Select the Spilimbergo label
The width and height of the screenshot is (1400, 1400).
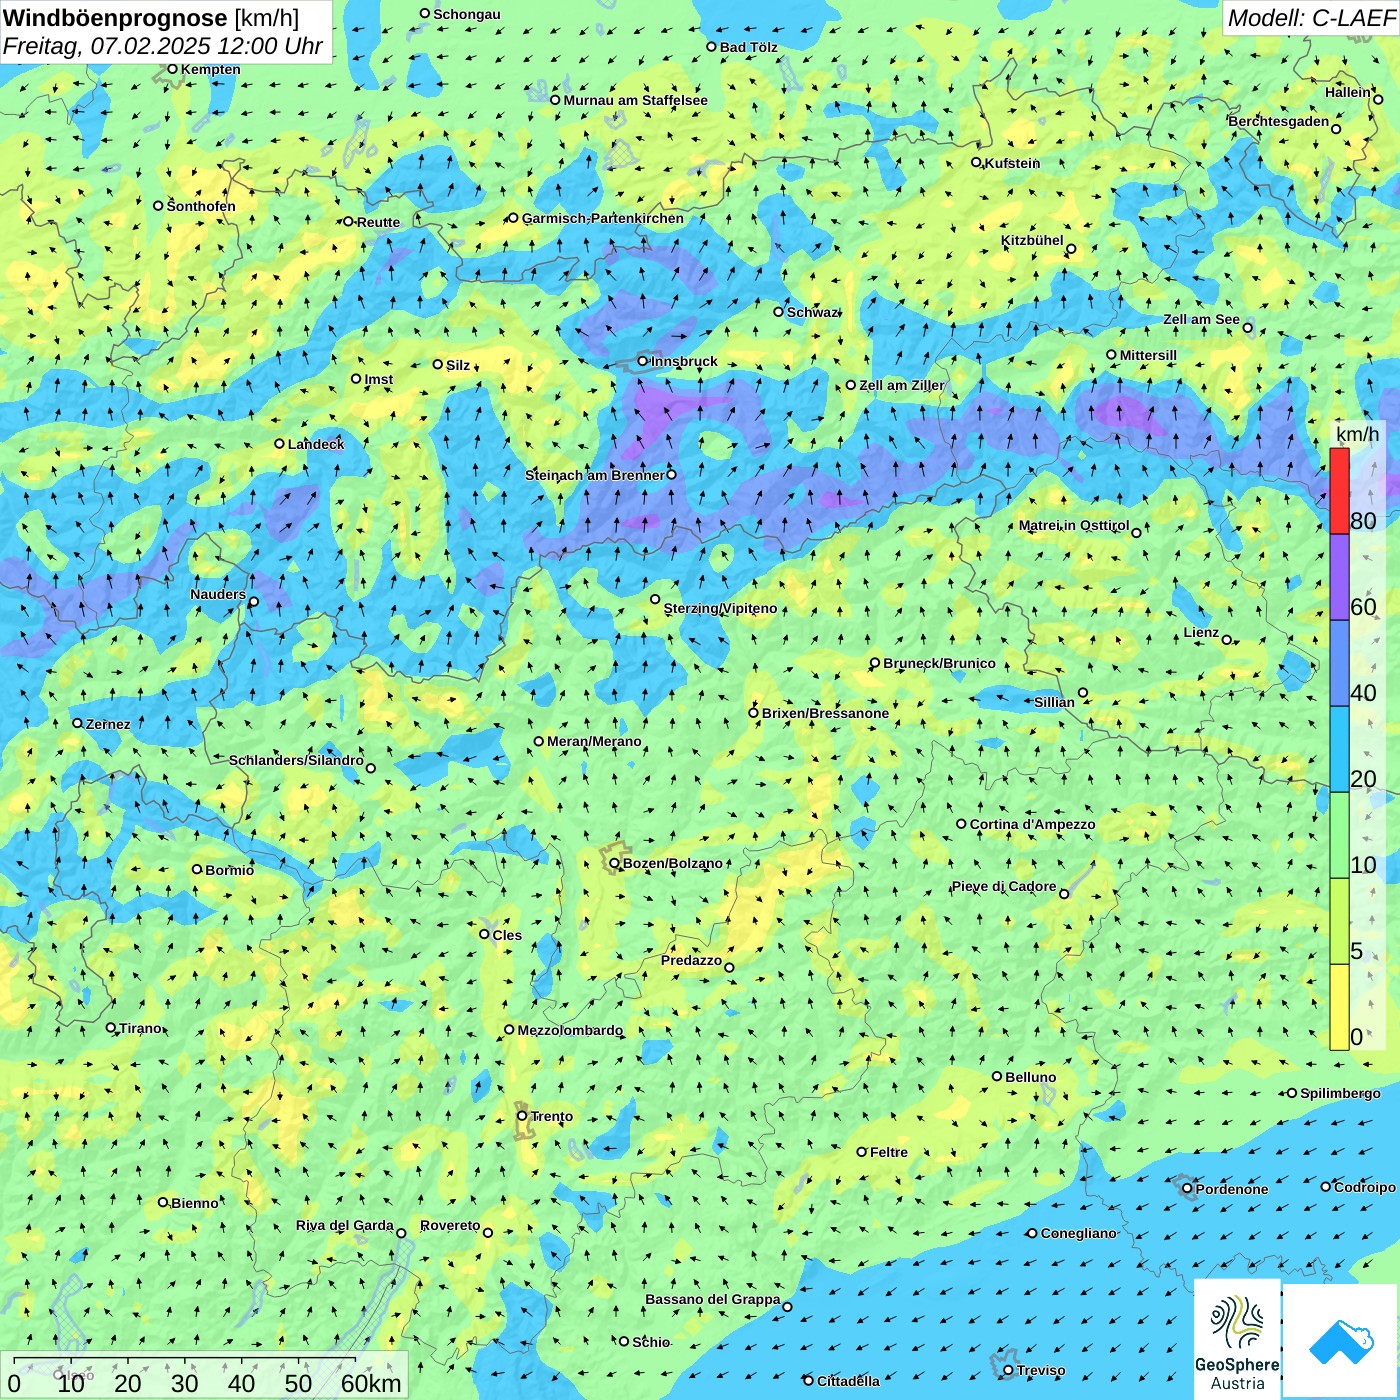coord(1340,1093)
